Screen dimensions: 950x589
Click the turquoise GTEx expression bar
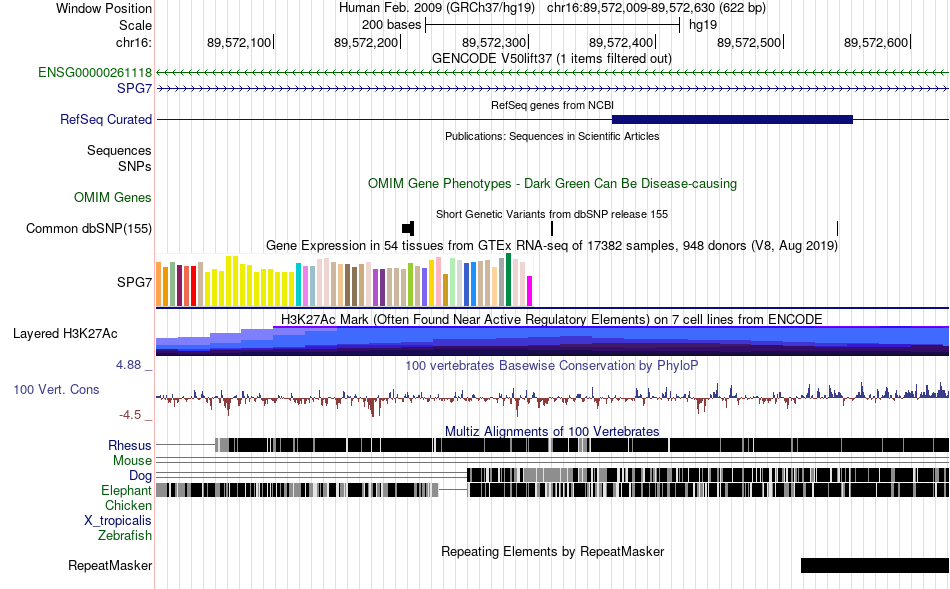[299, 284]
